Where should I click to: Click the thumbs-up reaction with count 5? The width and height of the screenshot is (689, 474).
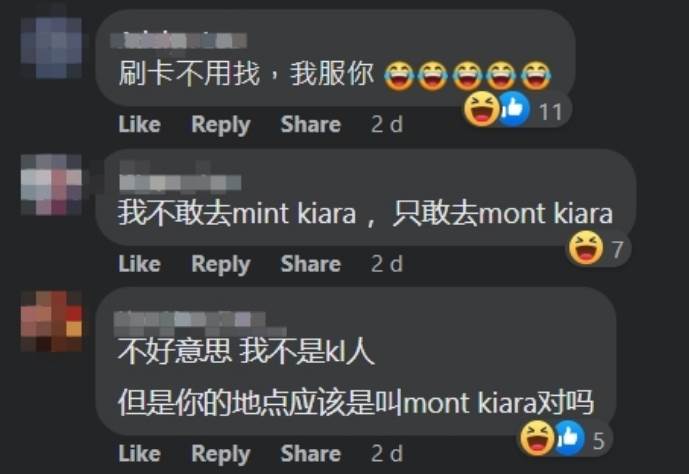point(569,438)
